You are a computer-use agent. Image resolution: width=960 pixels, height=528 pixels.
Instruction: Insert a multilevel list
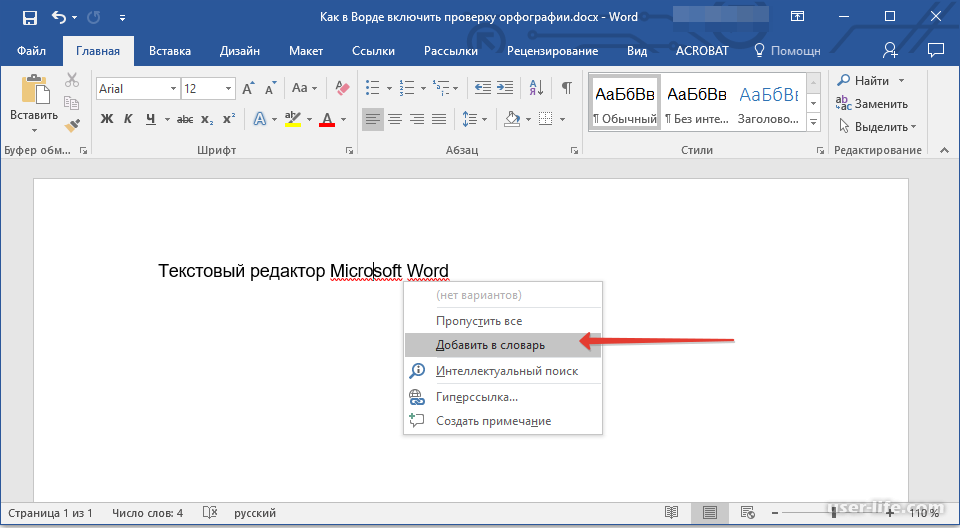pyautogui.click(x=441, y=88)
